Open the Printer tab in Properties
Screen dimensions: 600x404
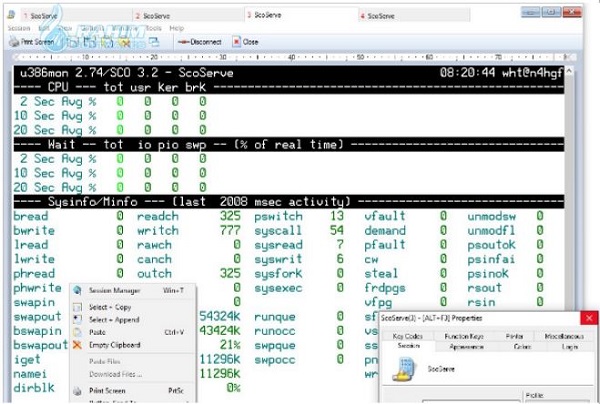514,336
